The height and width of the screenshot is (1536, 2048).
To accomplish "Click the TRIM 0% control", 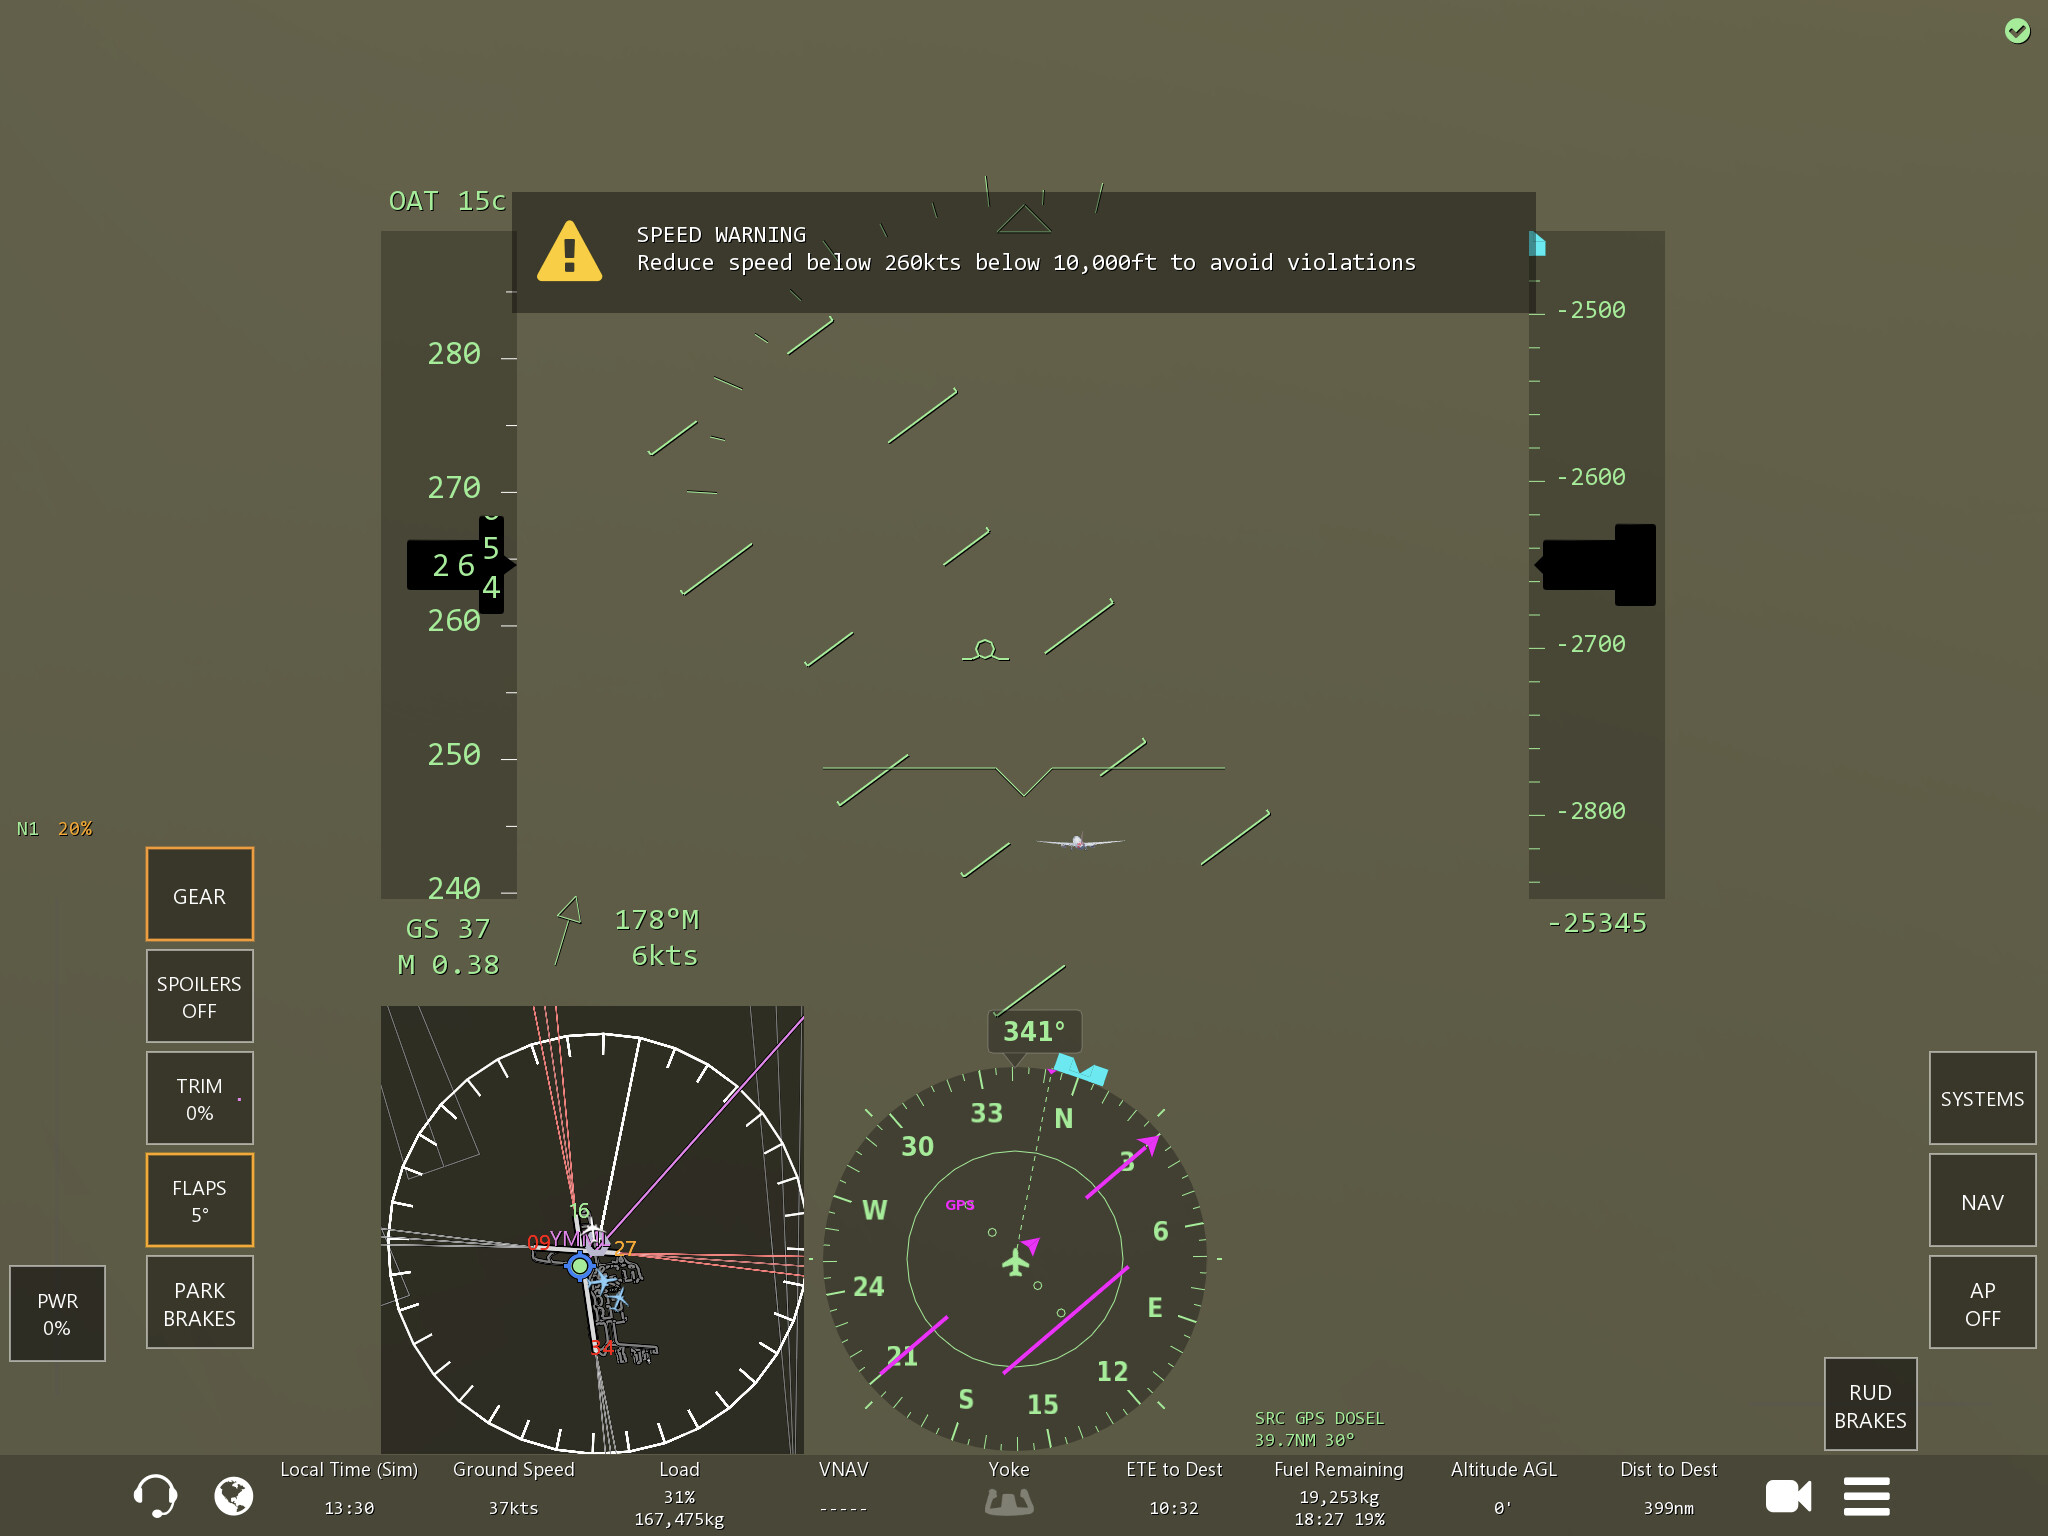I will click(x=200, y=1098).
